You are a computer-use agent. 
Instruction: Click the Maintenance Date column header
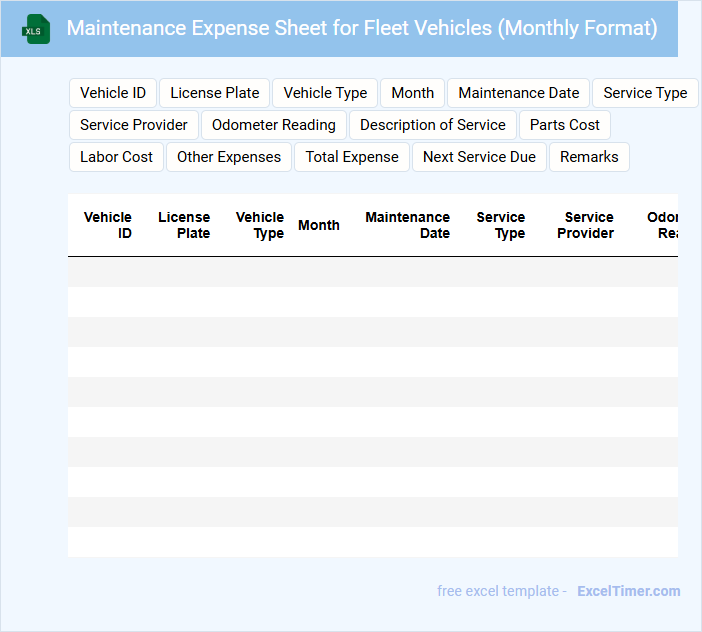pos(408,225)
